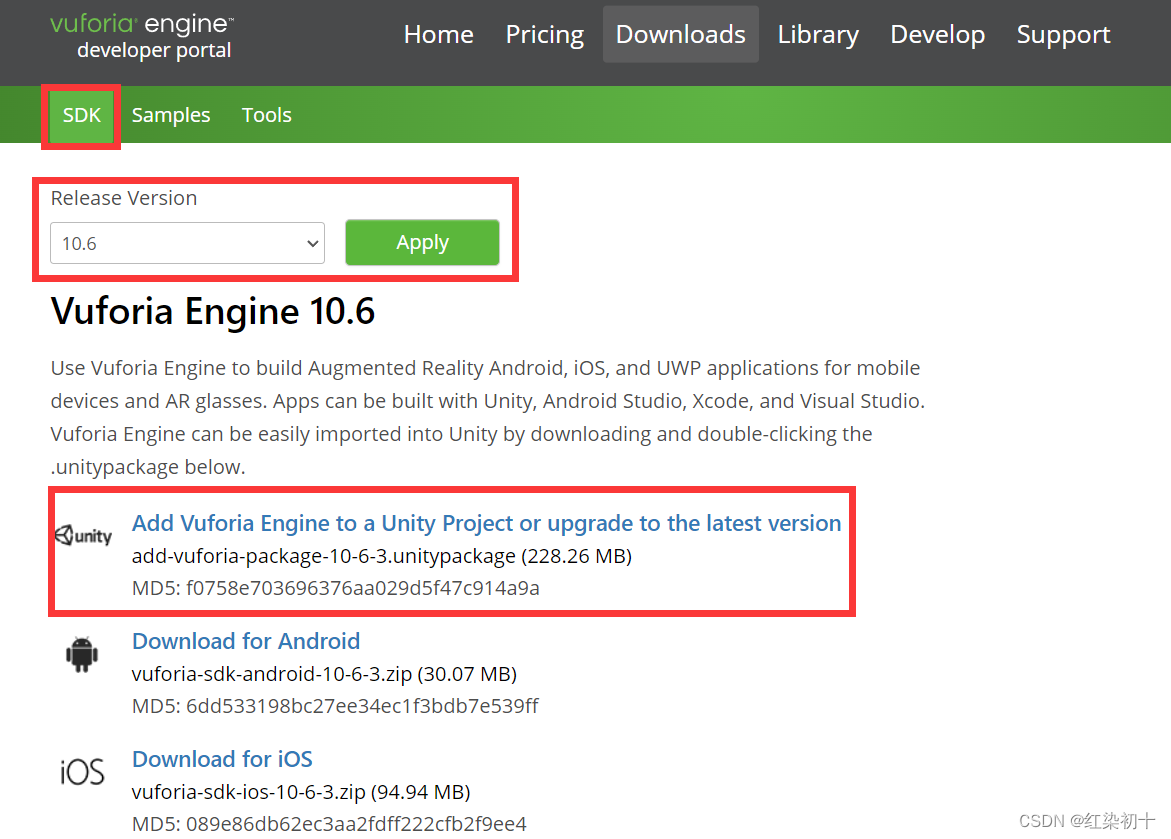
Task: Expand the Release Version 10.6 dropdown
Action: tap(187, 243)
